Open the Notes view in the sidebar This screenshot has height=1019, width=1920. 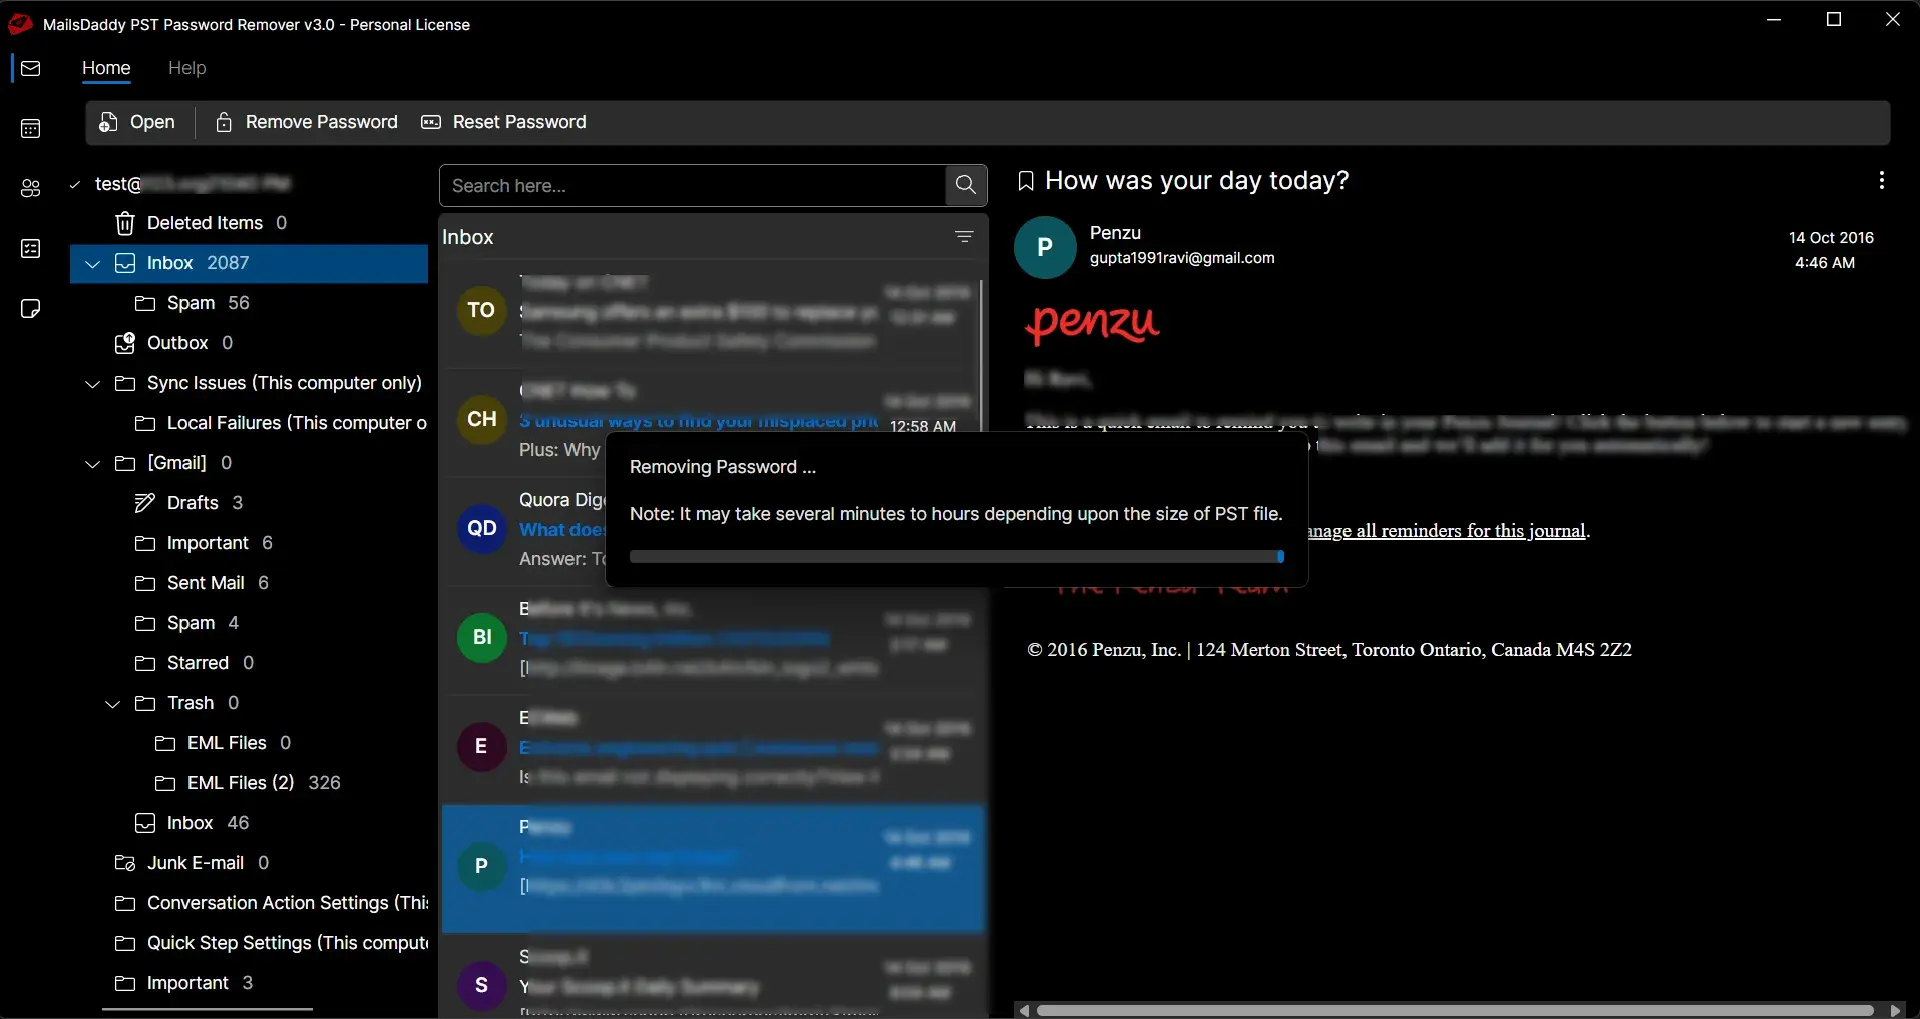tap(30, 308)
